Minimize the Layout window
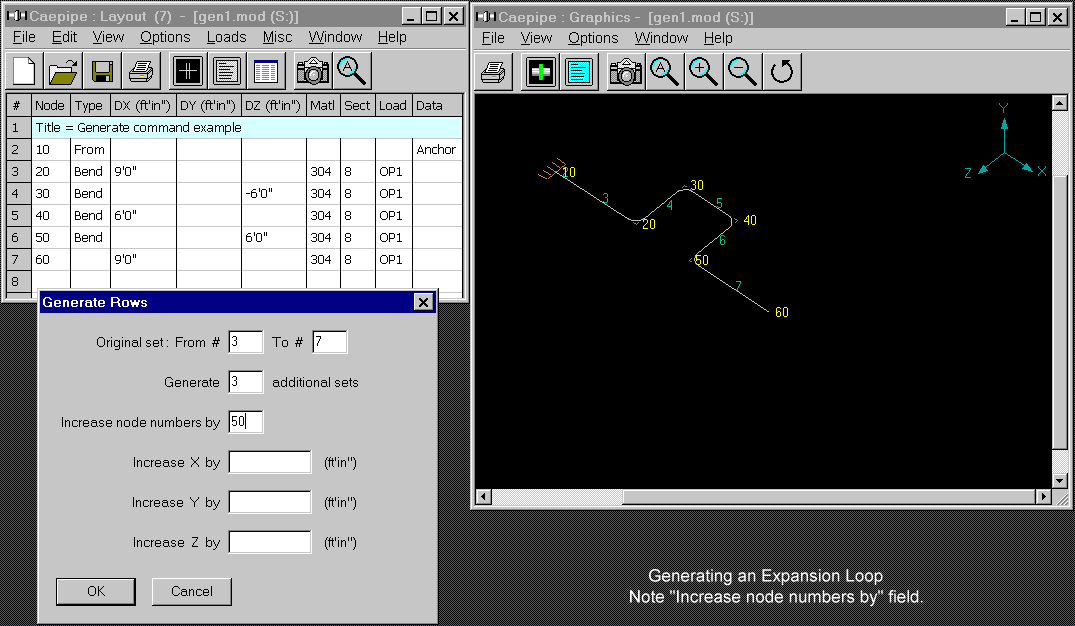 point(411,16)
